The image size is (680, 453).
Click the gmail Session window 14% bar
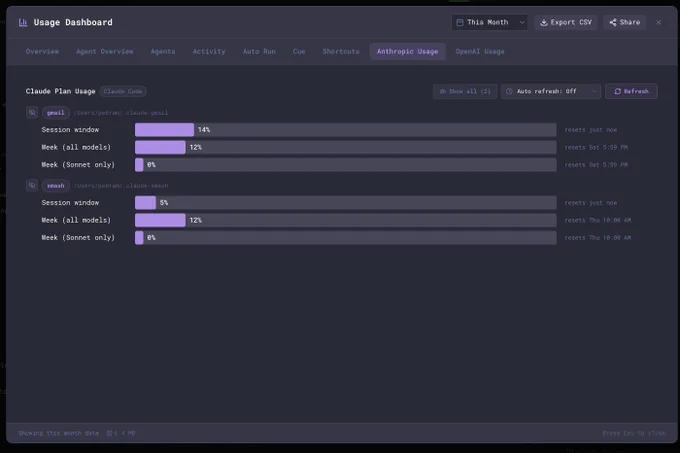[345, 130]
